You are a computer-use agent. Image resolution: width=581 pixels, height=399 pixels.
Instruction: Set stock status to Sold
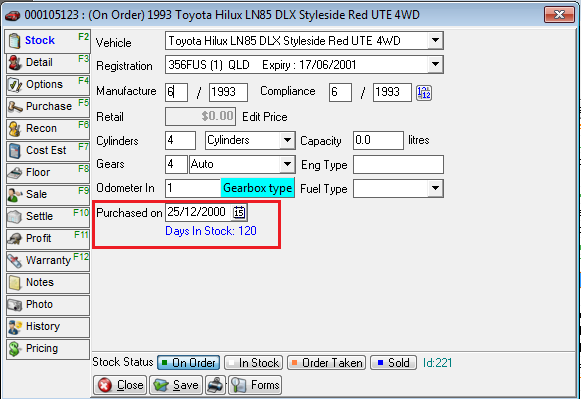pos(394,363)
